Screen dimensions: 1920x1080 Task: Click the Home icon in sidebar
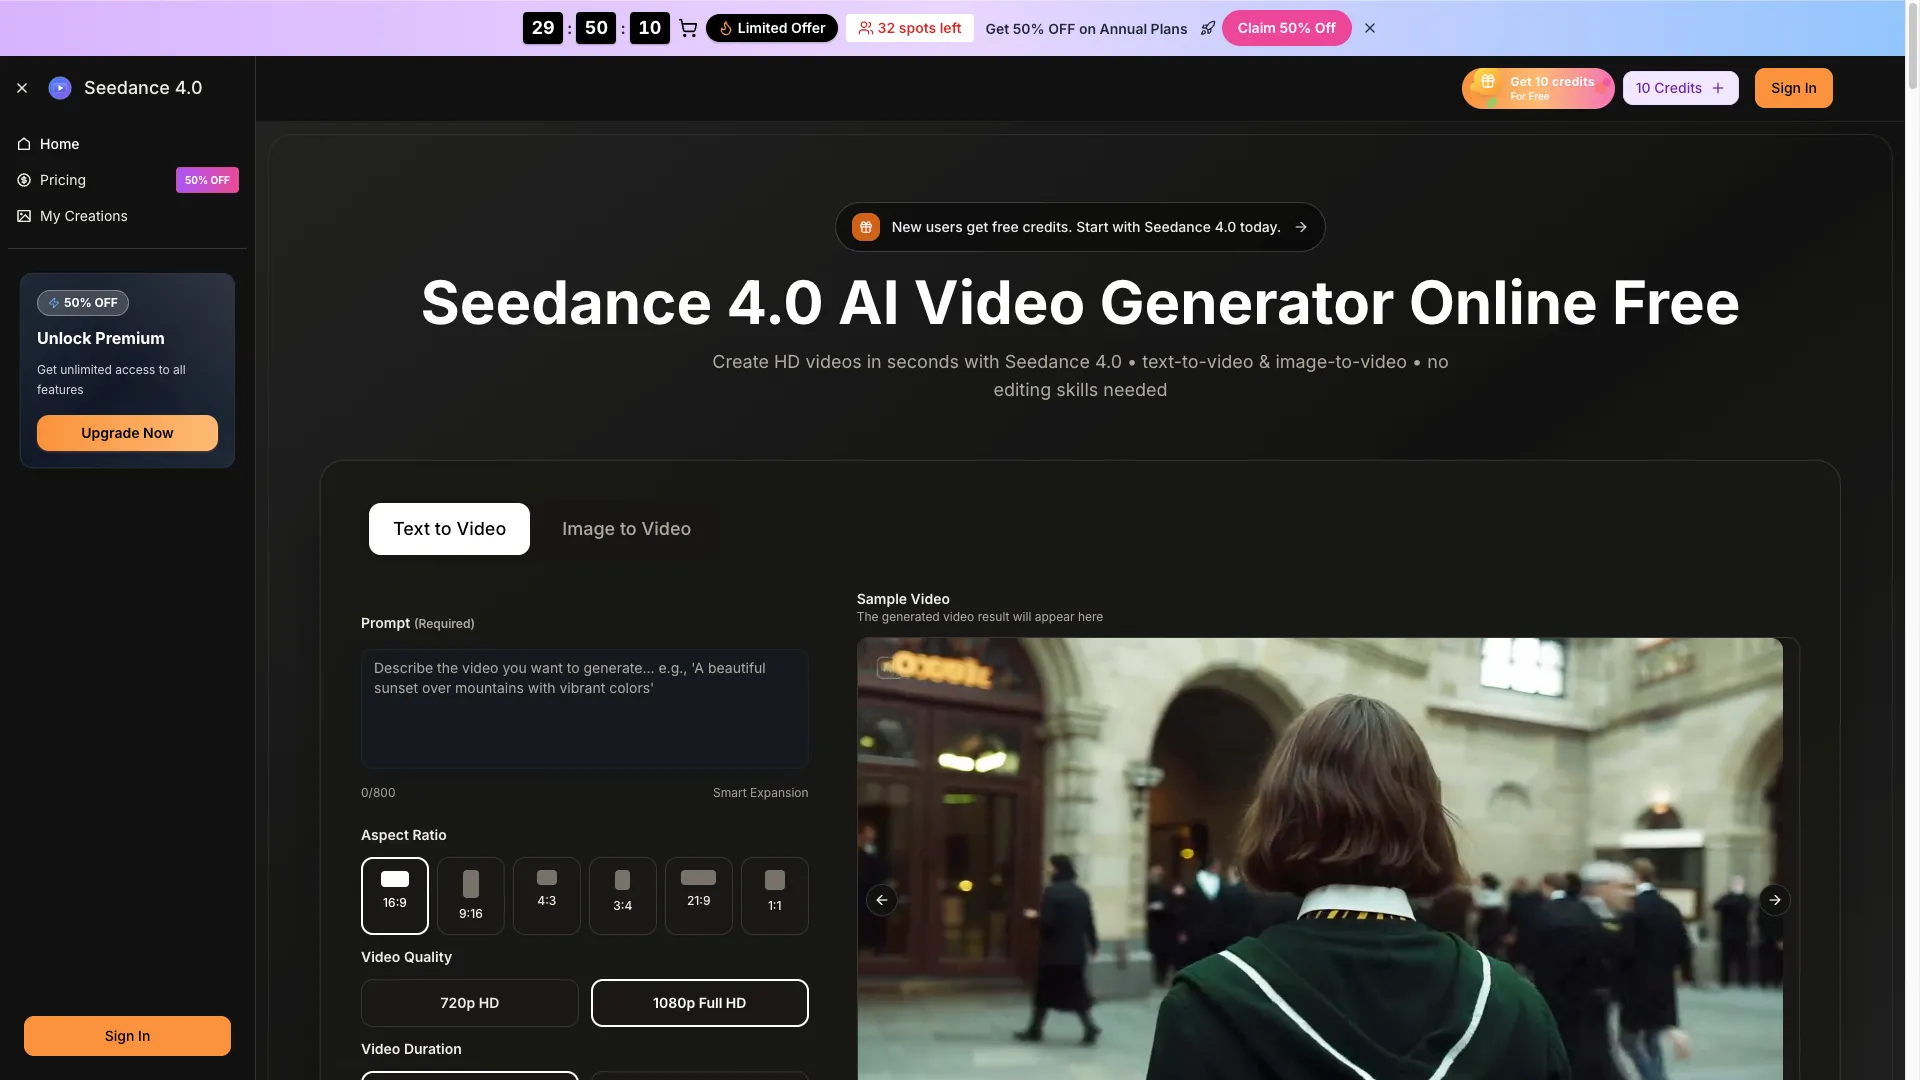(24, 144)
